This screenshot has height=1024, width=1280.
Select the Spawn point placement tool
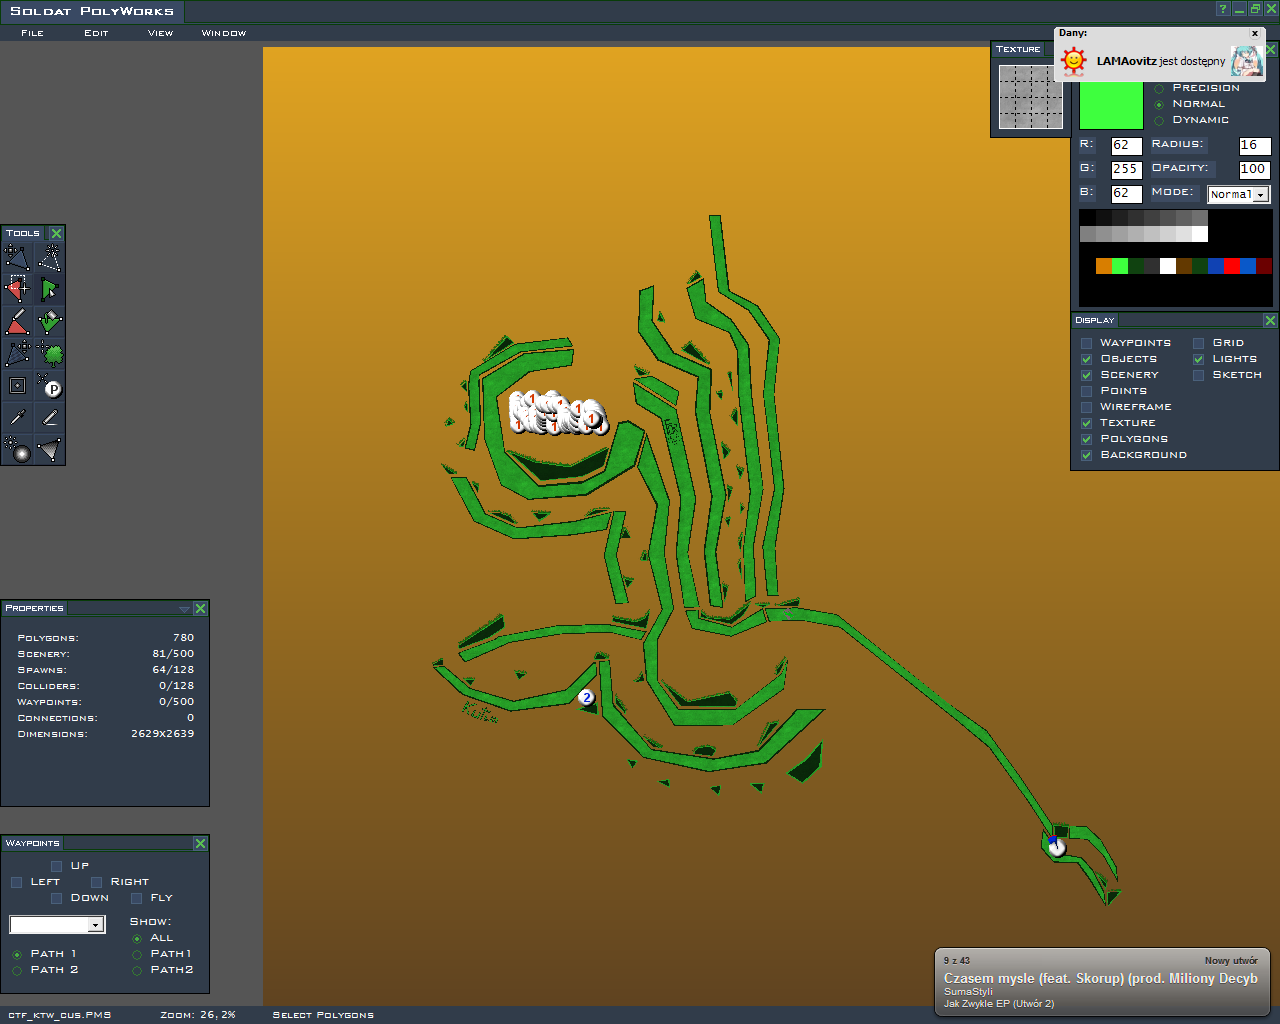pyautogui.click(x=50, y=386)
